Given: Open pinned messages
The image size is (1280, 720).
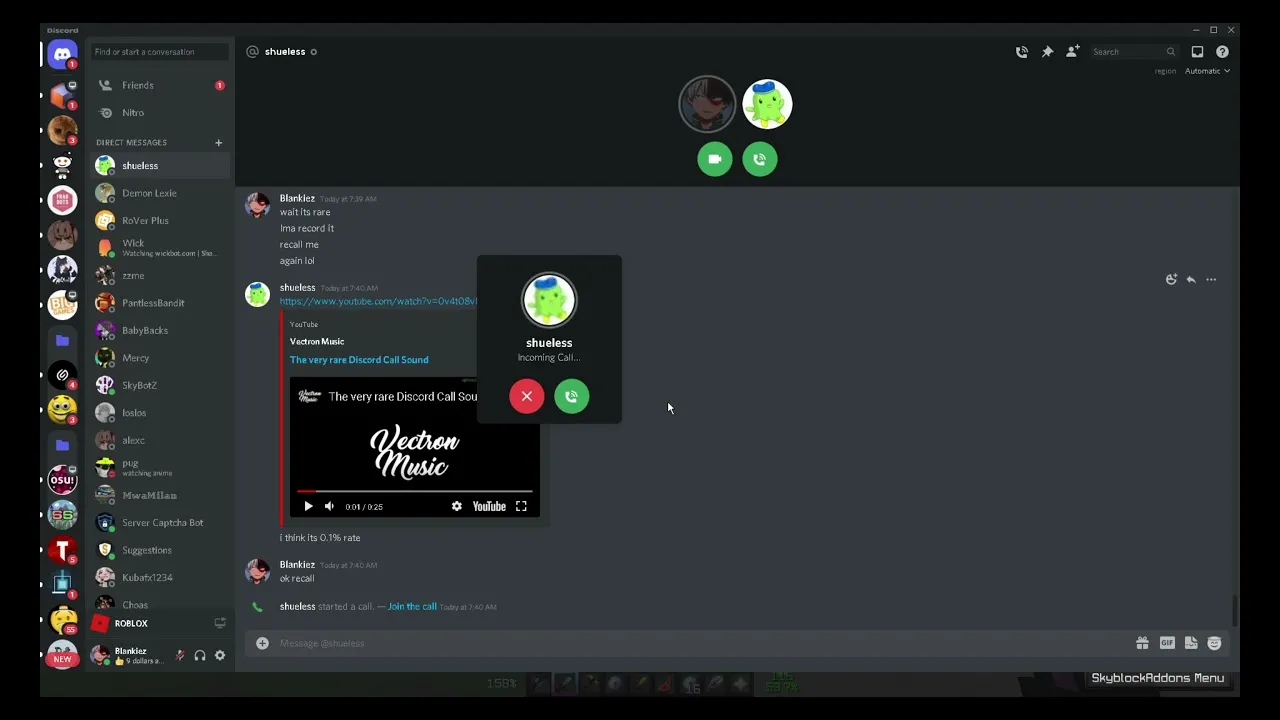Looking at the screenshot, I should click(1047, 52).
